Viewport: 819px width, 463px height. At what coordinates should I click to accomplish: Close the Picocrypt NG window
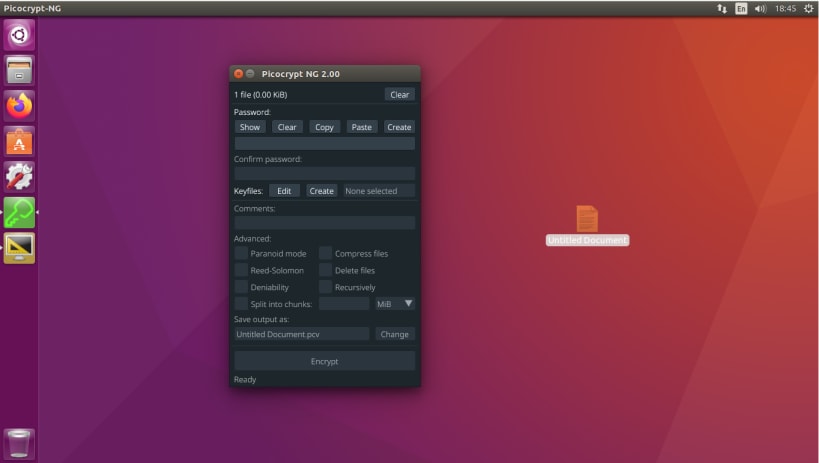click(x=238, y=74)
